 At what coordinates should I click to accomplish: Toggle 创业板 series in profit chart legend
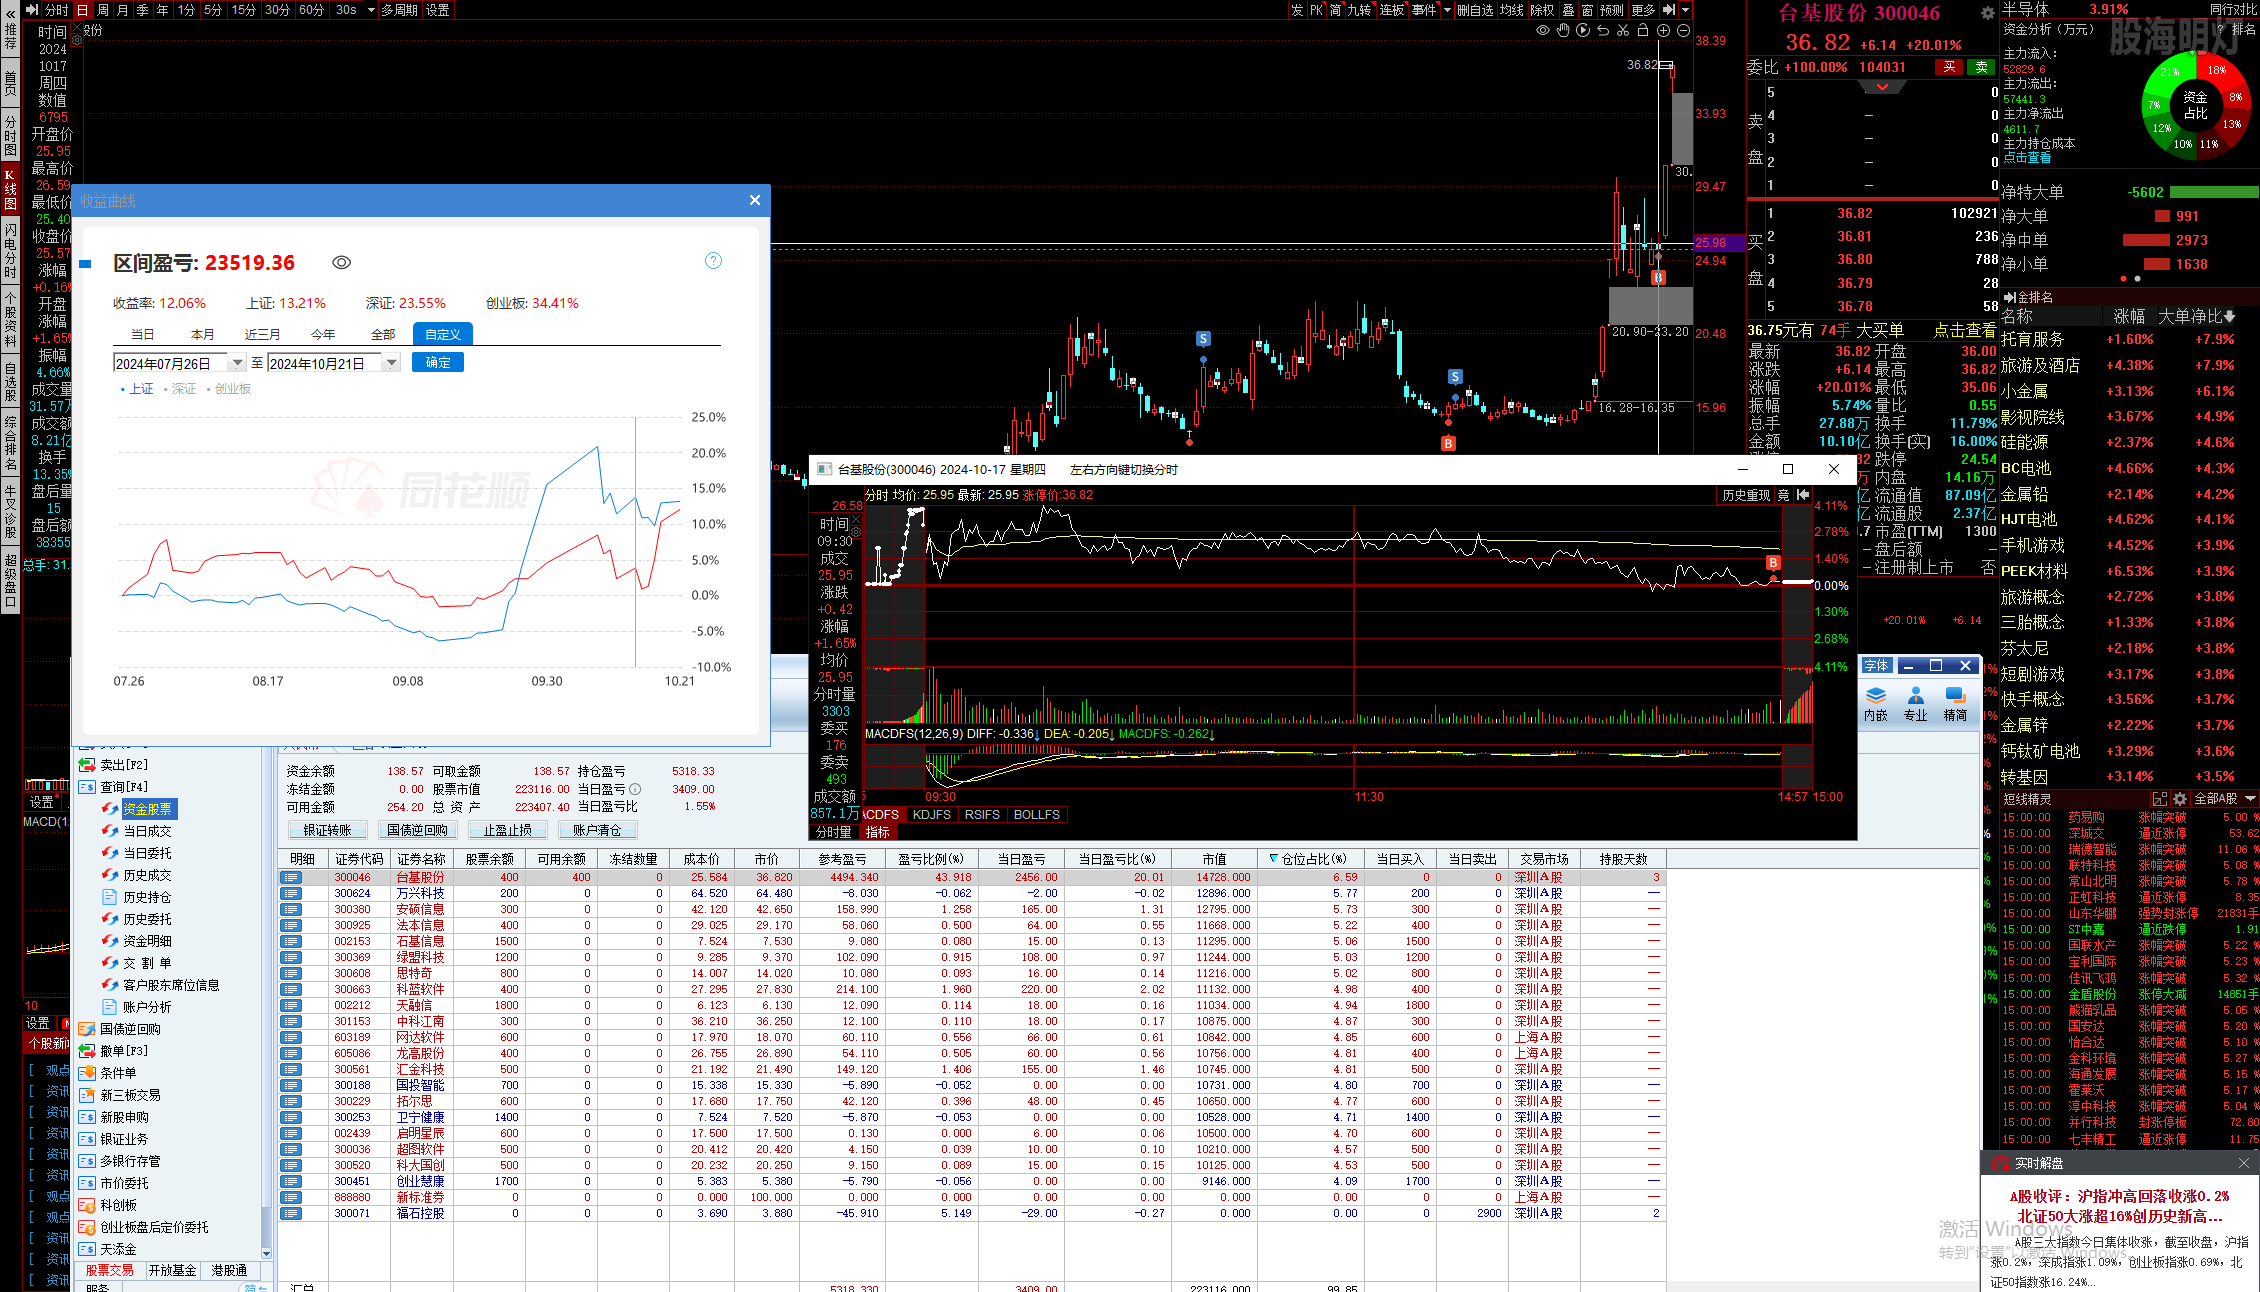coord(229,389)
